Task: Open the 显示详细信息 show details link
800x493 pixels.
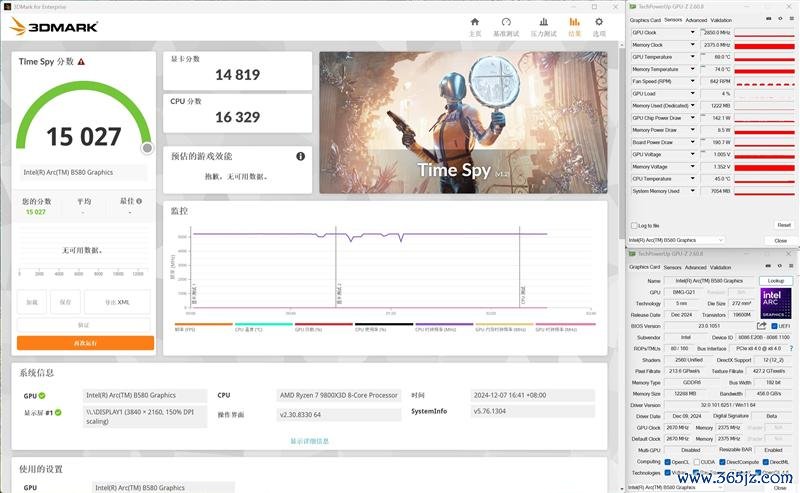Action: tap(310, 441)
